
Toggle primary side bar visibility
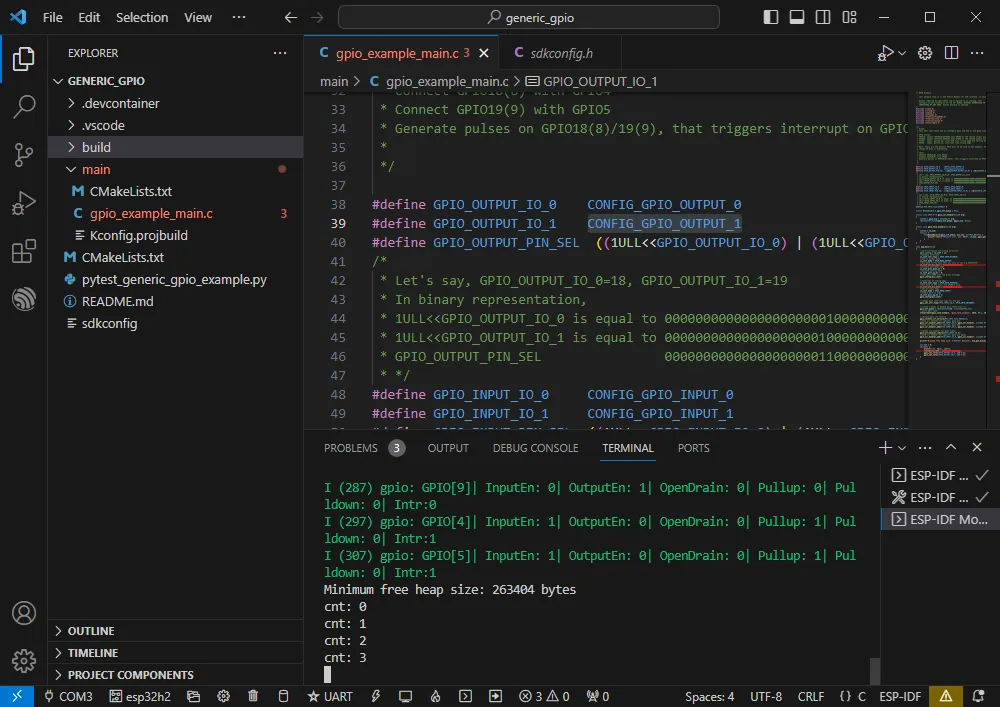[x=771, y=17]
